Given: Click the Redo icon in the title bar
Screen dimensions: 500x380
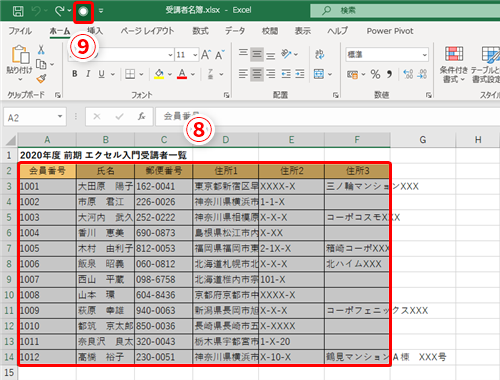Looking at the screenshot, I should [60, 11].
